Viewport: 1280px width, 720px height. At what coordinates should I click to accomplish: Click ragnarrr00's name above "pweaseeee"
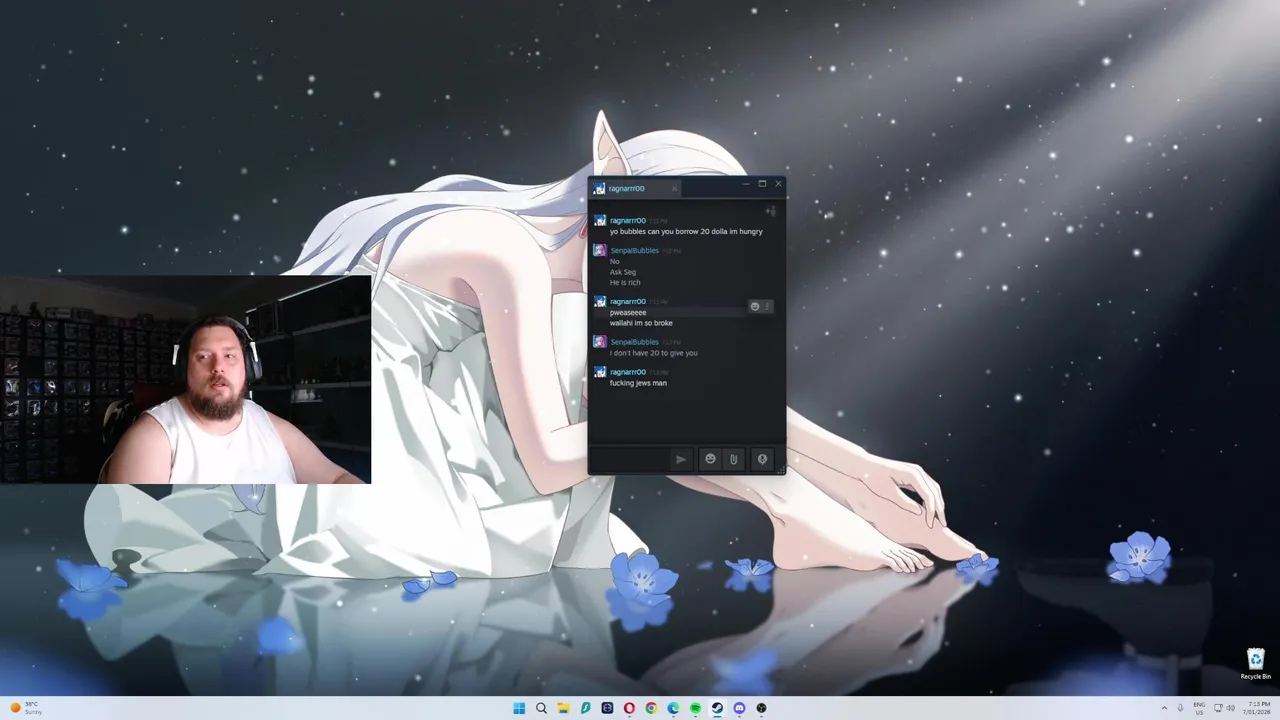[x=628, y=301]
